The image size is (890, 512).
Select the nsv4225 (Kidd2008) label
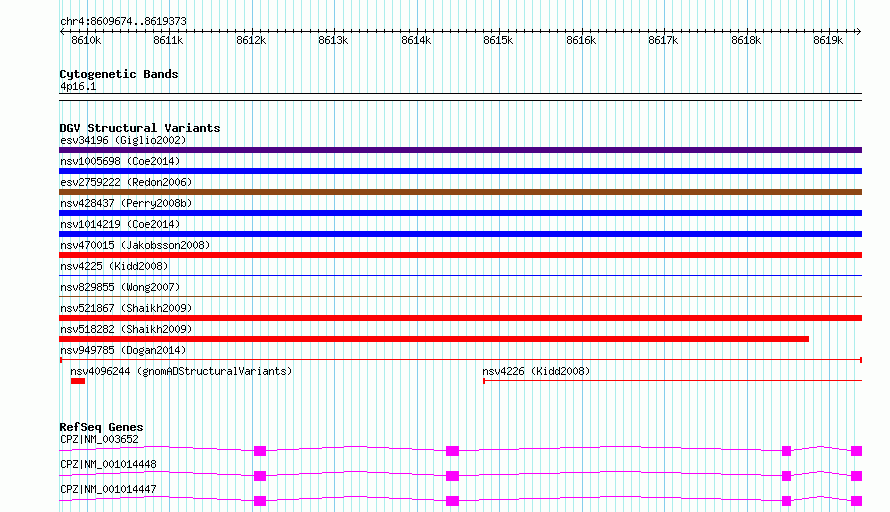tap(114, 266)
